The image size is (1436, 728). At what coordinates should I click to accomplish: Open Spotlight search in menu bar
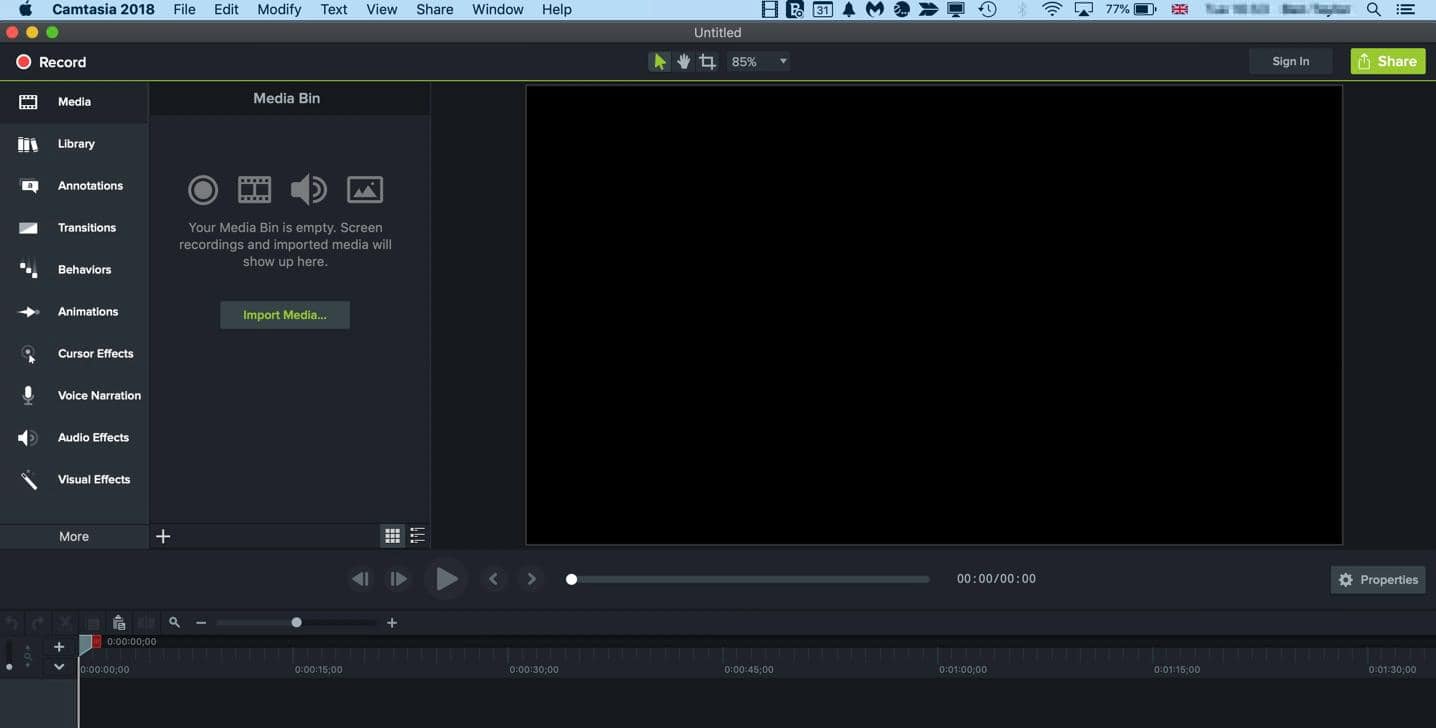[1374, 9]
